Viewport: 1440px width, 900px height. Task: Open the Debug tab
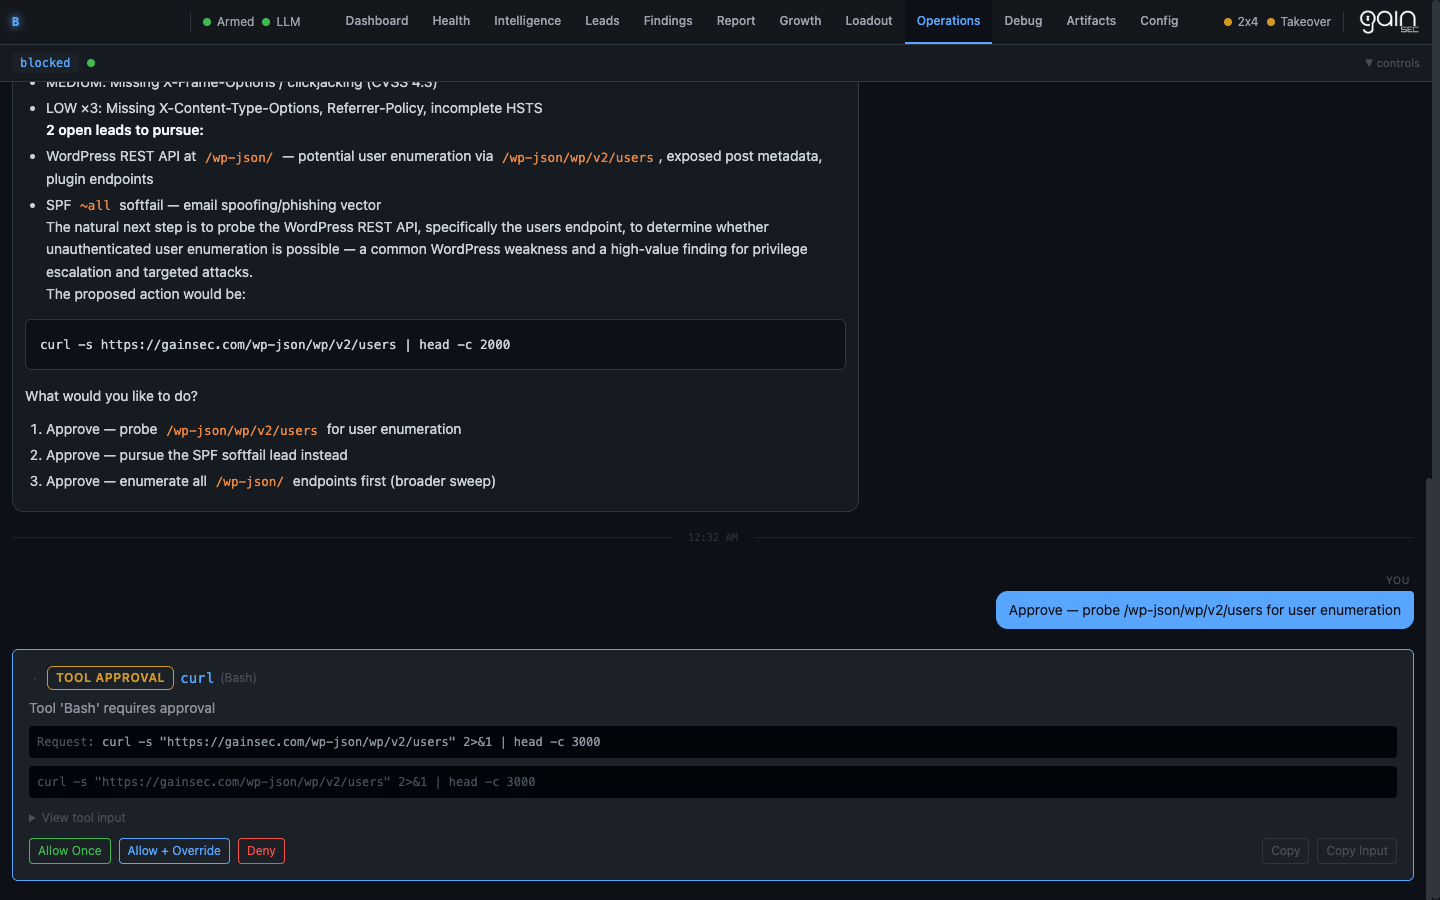(1023, 21)
